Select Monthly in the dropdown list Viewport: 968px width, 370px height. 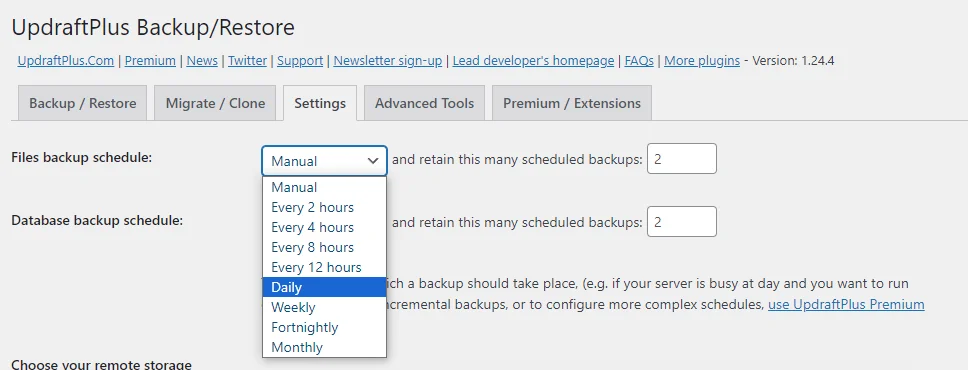pos(325,347)
